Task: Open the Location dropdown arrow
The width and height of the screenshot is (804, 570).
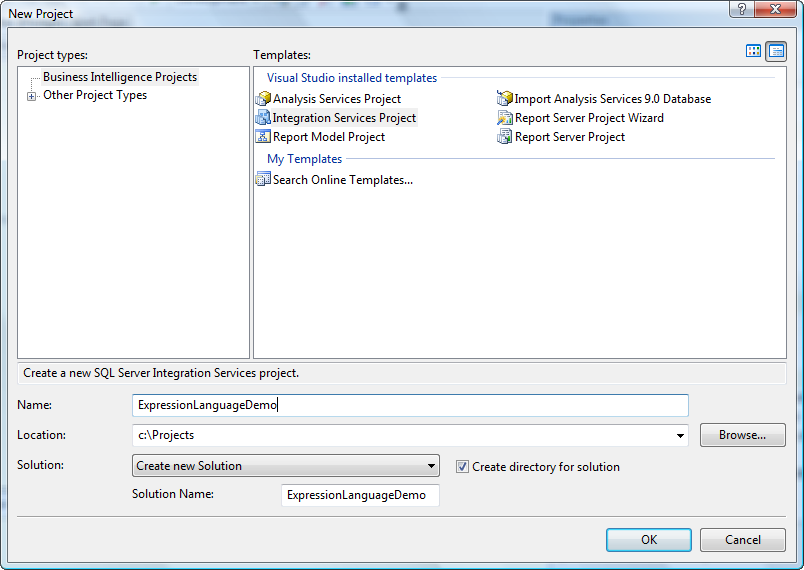Action: click(x=680, y=435)
